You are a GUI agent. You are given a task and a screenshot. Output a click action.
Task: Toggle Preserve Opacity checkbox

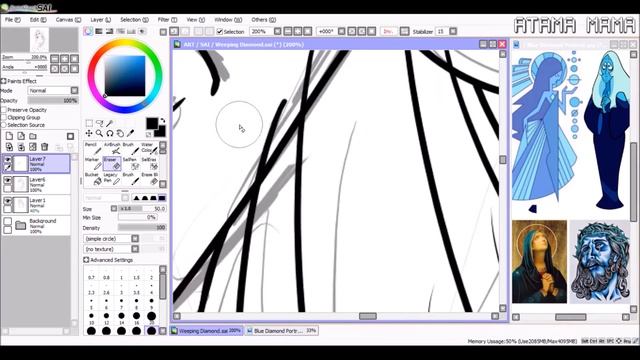pos(4,110)
